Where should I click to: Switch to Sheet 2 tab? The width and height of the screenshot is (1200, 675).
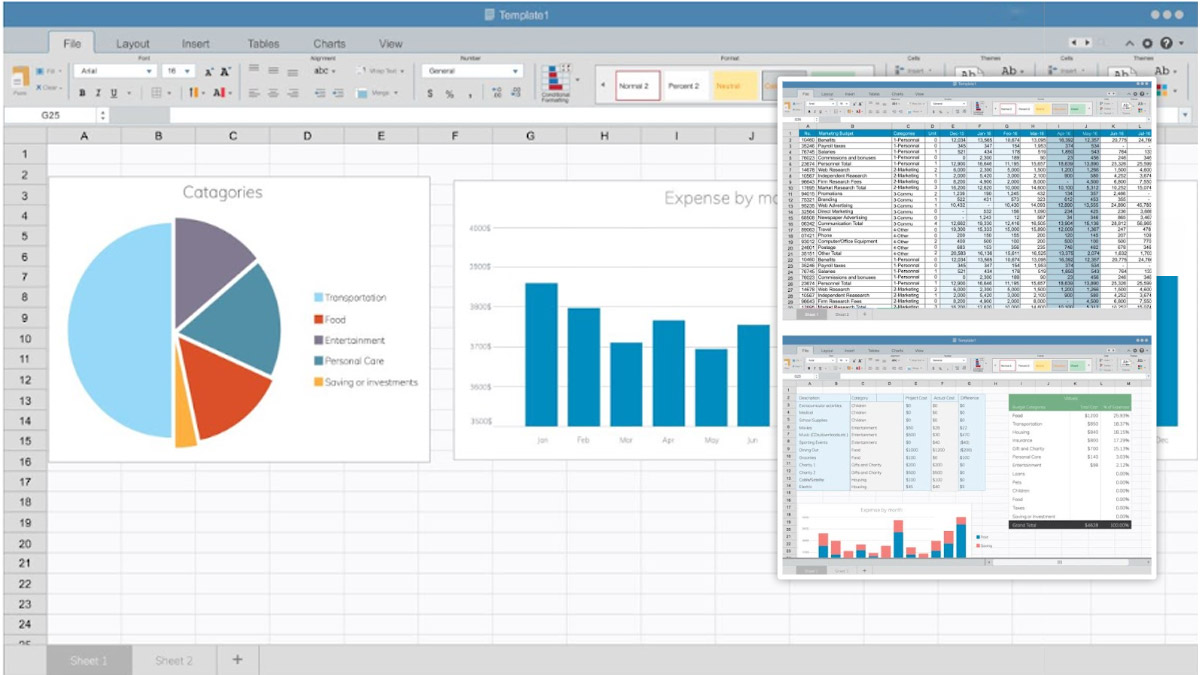click(173, 660)
